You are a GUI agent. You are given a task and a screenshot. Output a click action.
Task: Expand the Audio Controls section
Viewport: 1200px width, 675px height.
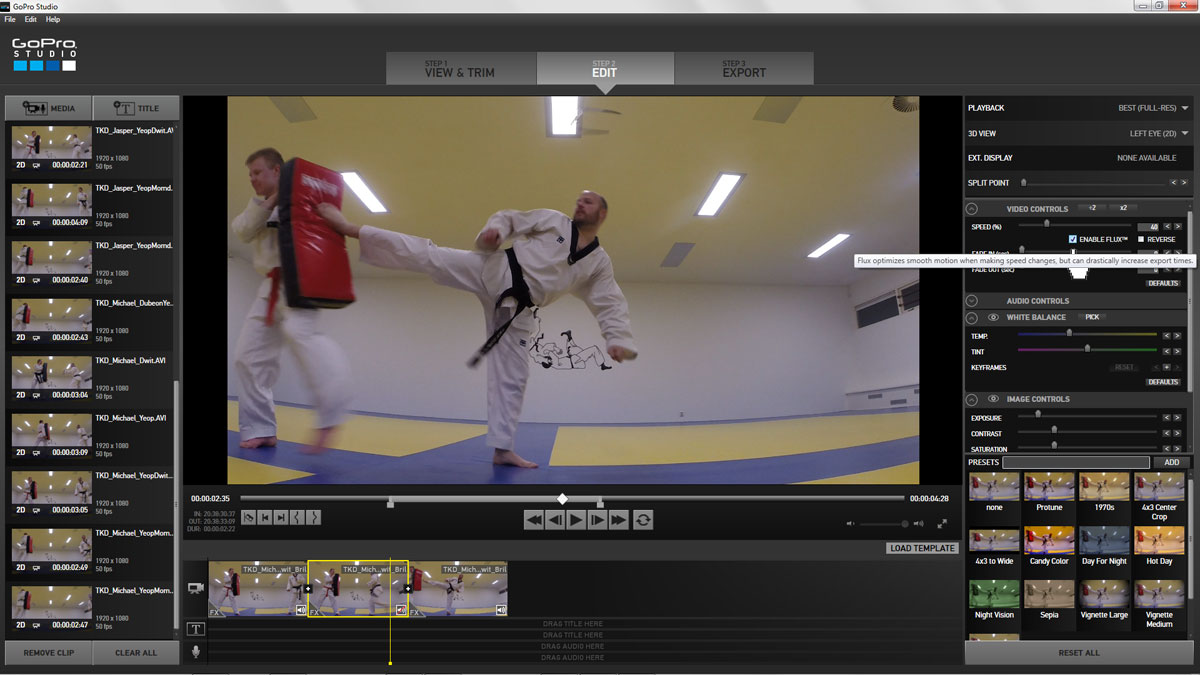(971, 301)
